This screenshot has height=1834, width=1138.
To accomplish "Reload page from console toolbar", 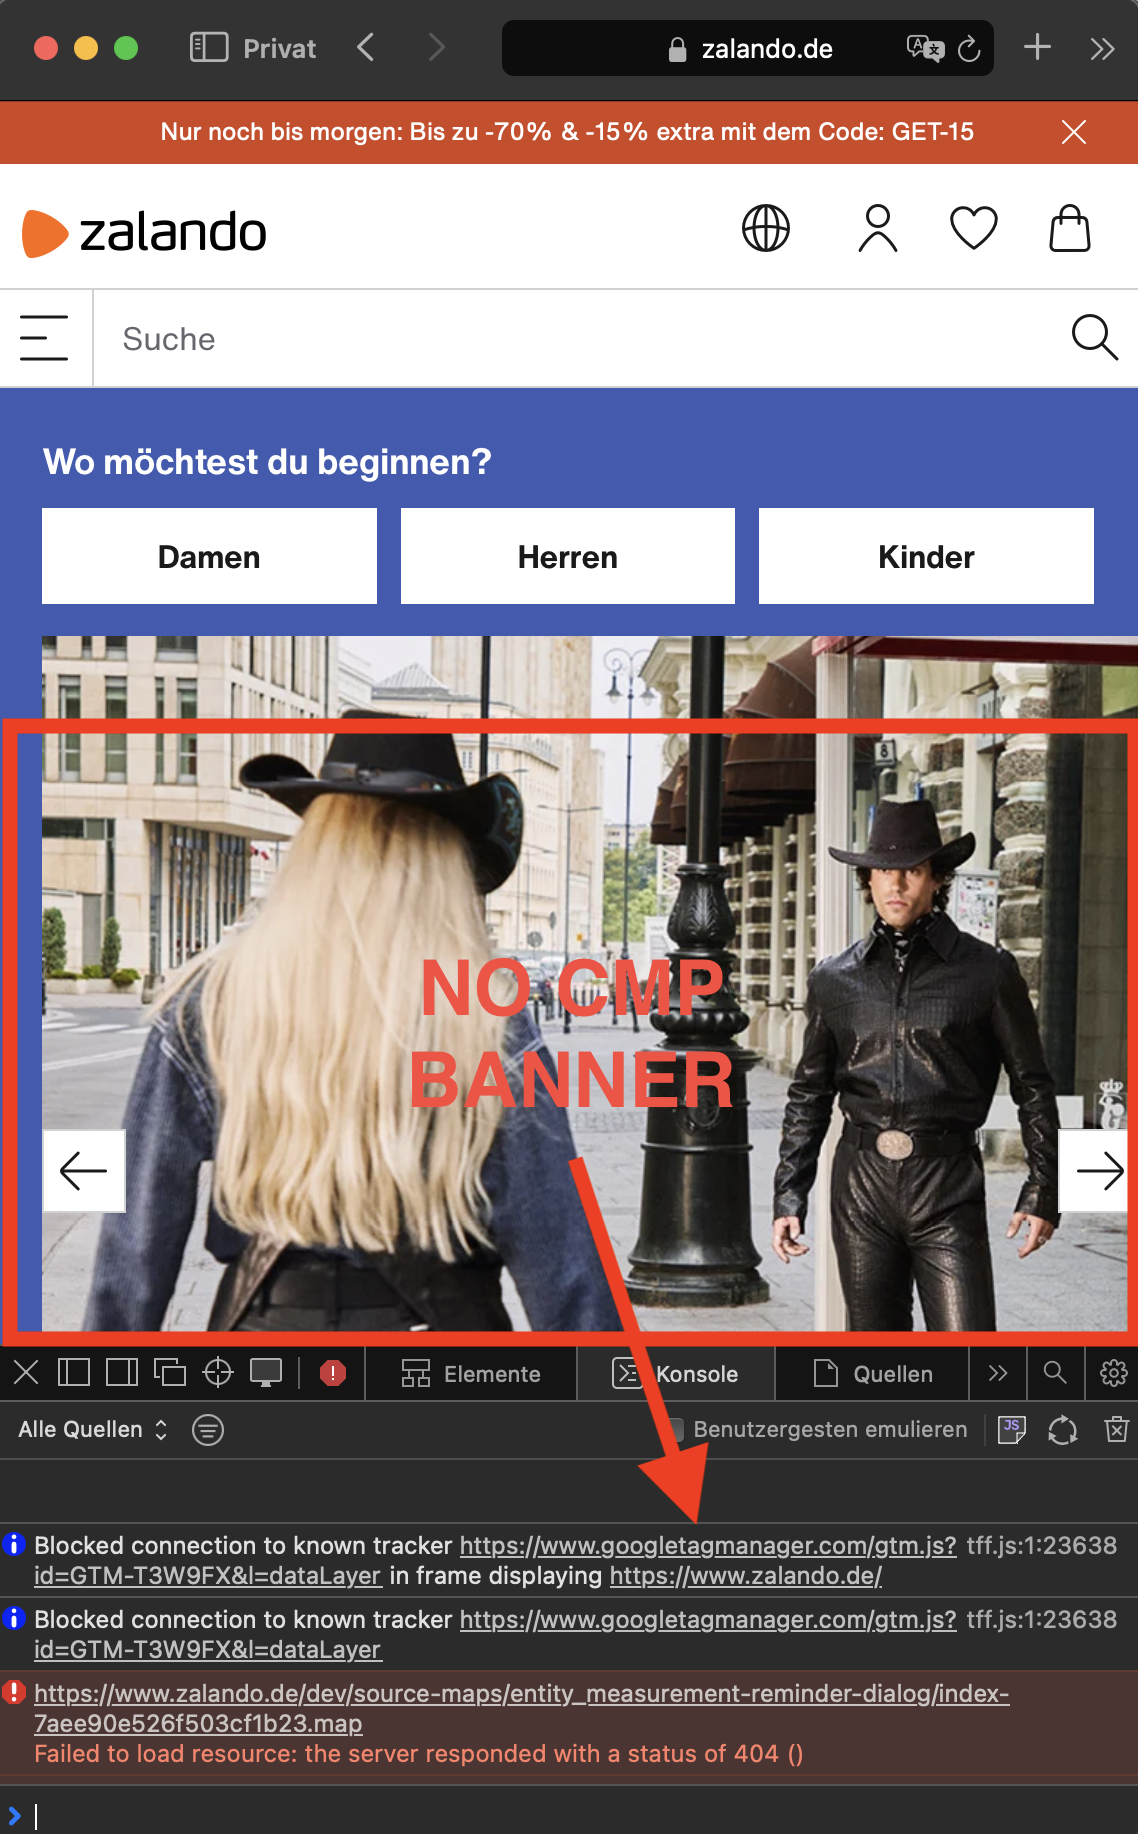I will pyautogui.click(x=1063, y=1430).
